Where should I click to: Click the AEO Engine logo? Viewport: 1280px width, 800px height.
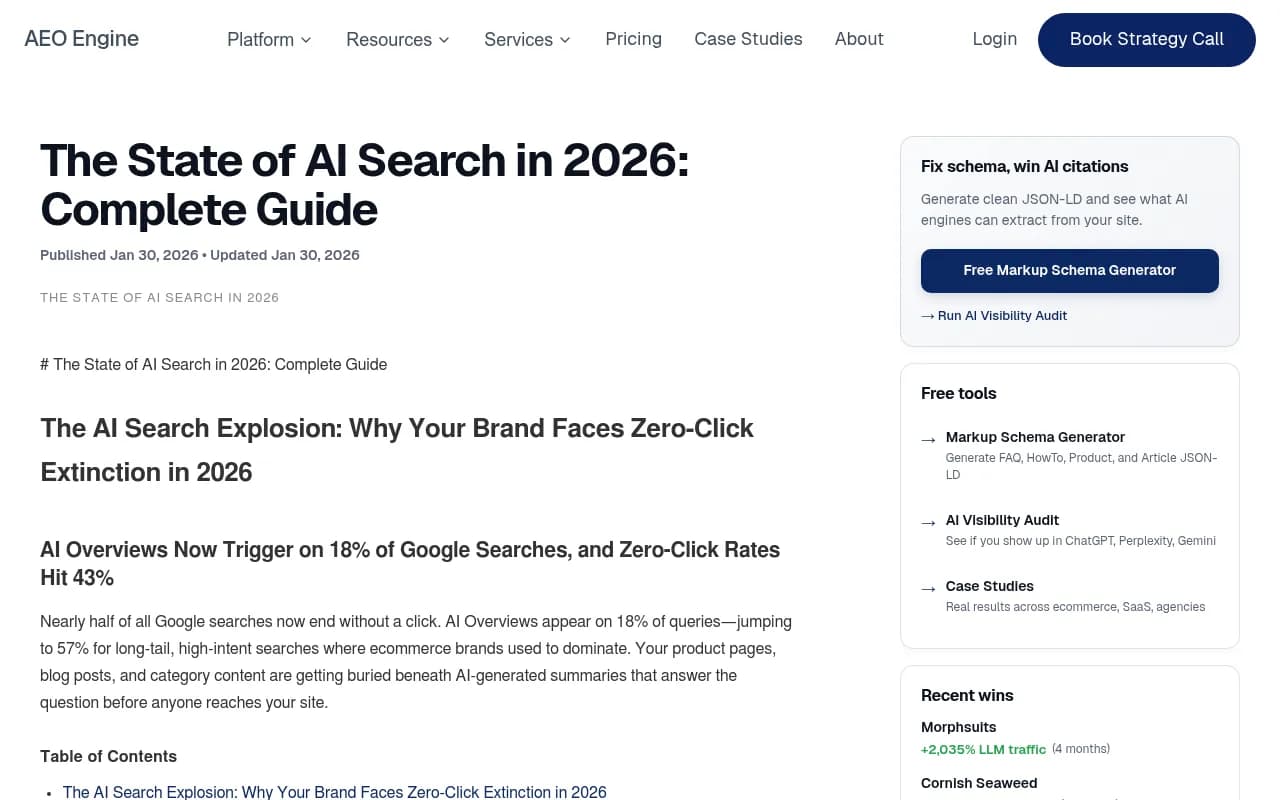click(81, 39)
